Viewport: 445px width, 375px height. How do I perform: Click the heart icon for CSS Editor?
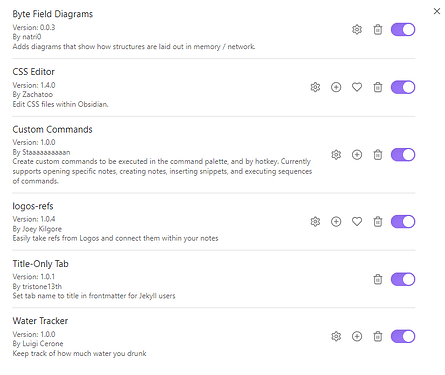click(357, 87)
